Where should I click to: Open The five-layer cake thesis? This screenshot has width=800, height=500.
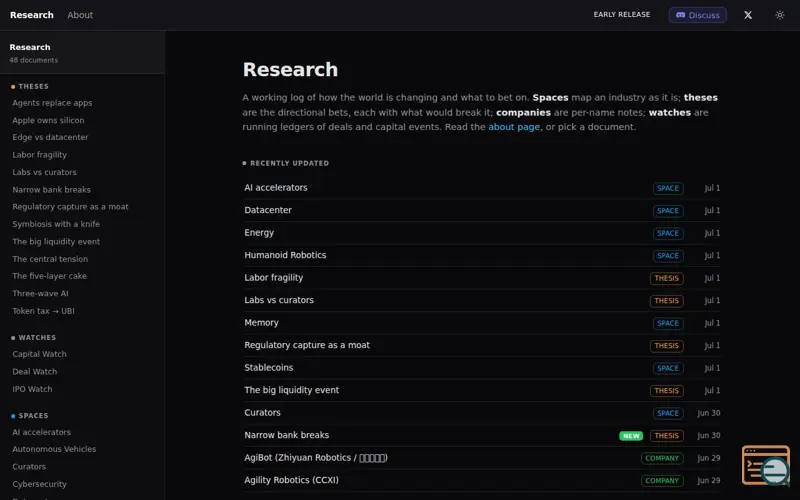click(x=49, y=276)
